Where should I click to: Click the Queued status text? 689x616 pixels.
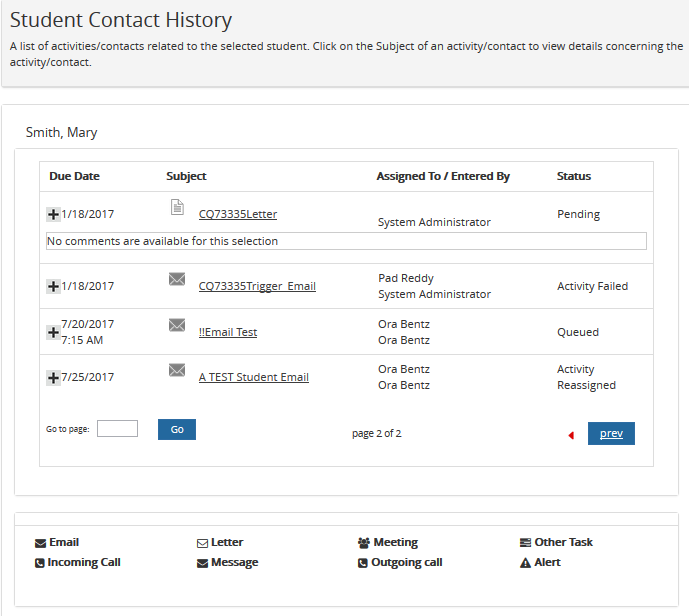coord(578,332)
